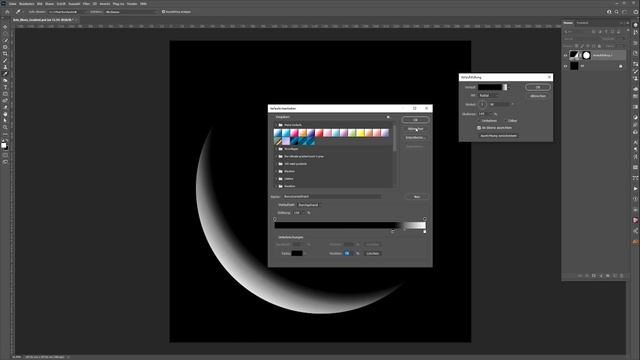640x360 pixels.
Task: Open the Glättung percentage dropdown arrow
Action: point(304,213)
